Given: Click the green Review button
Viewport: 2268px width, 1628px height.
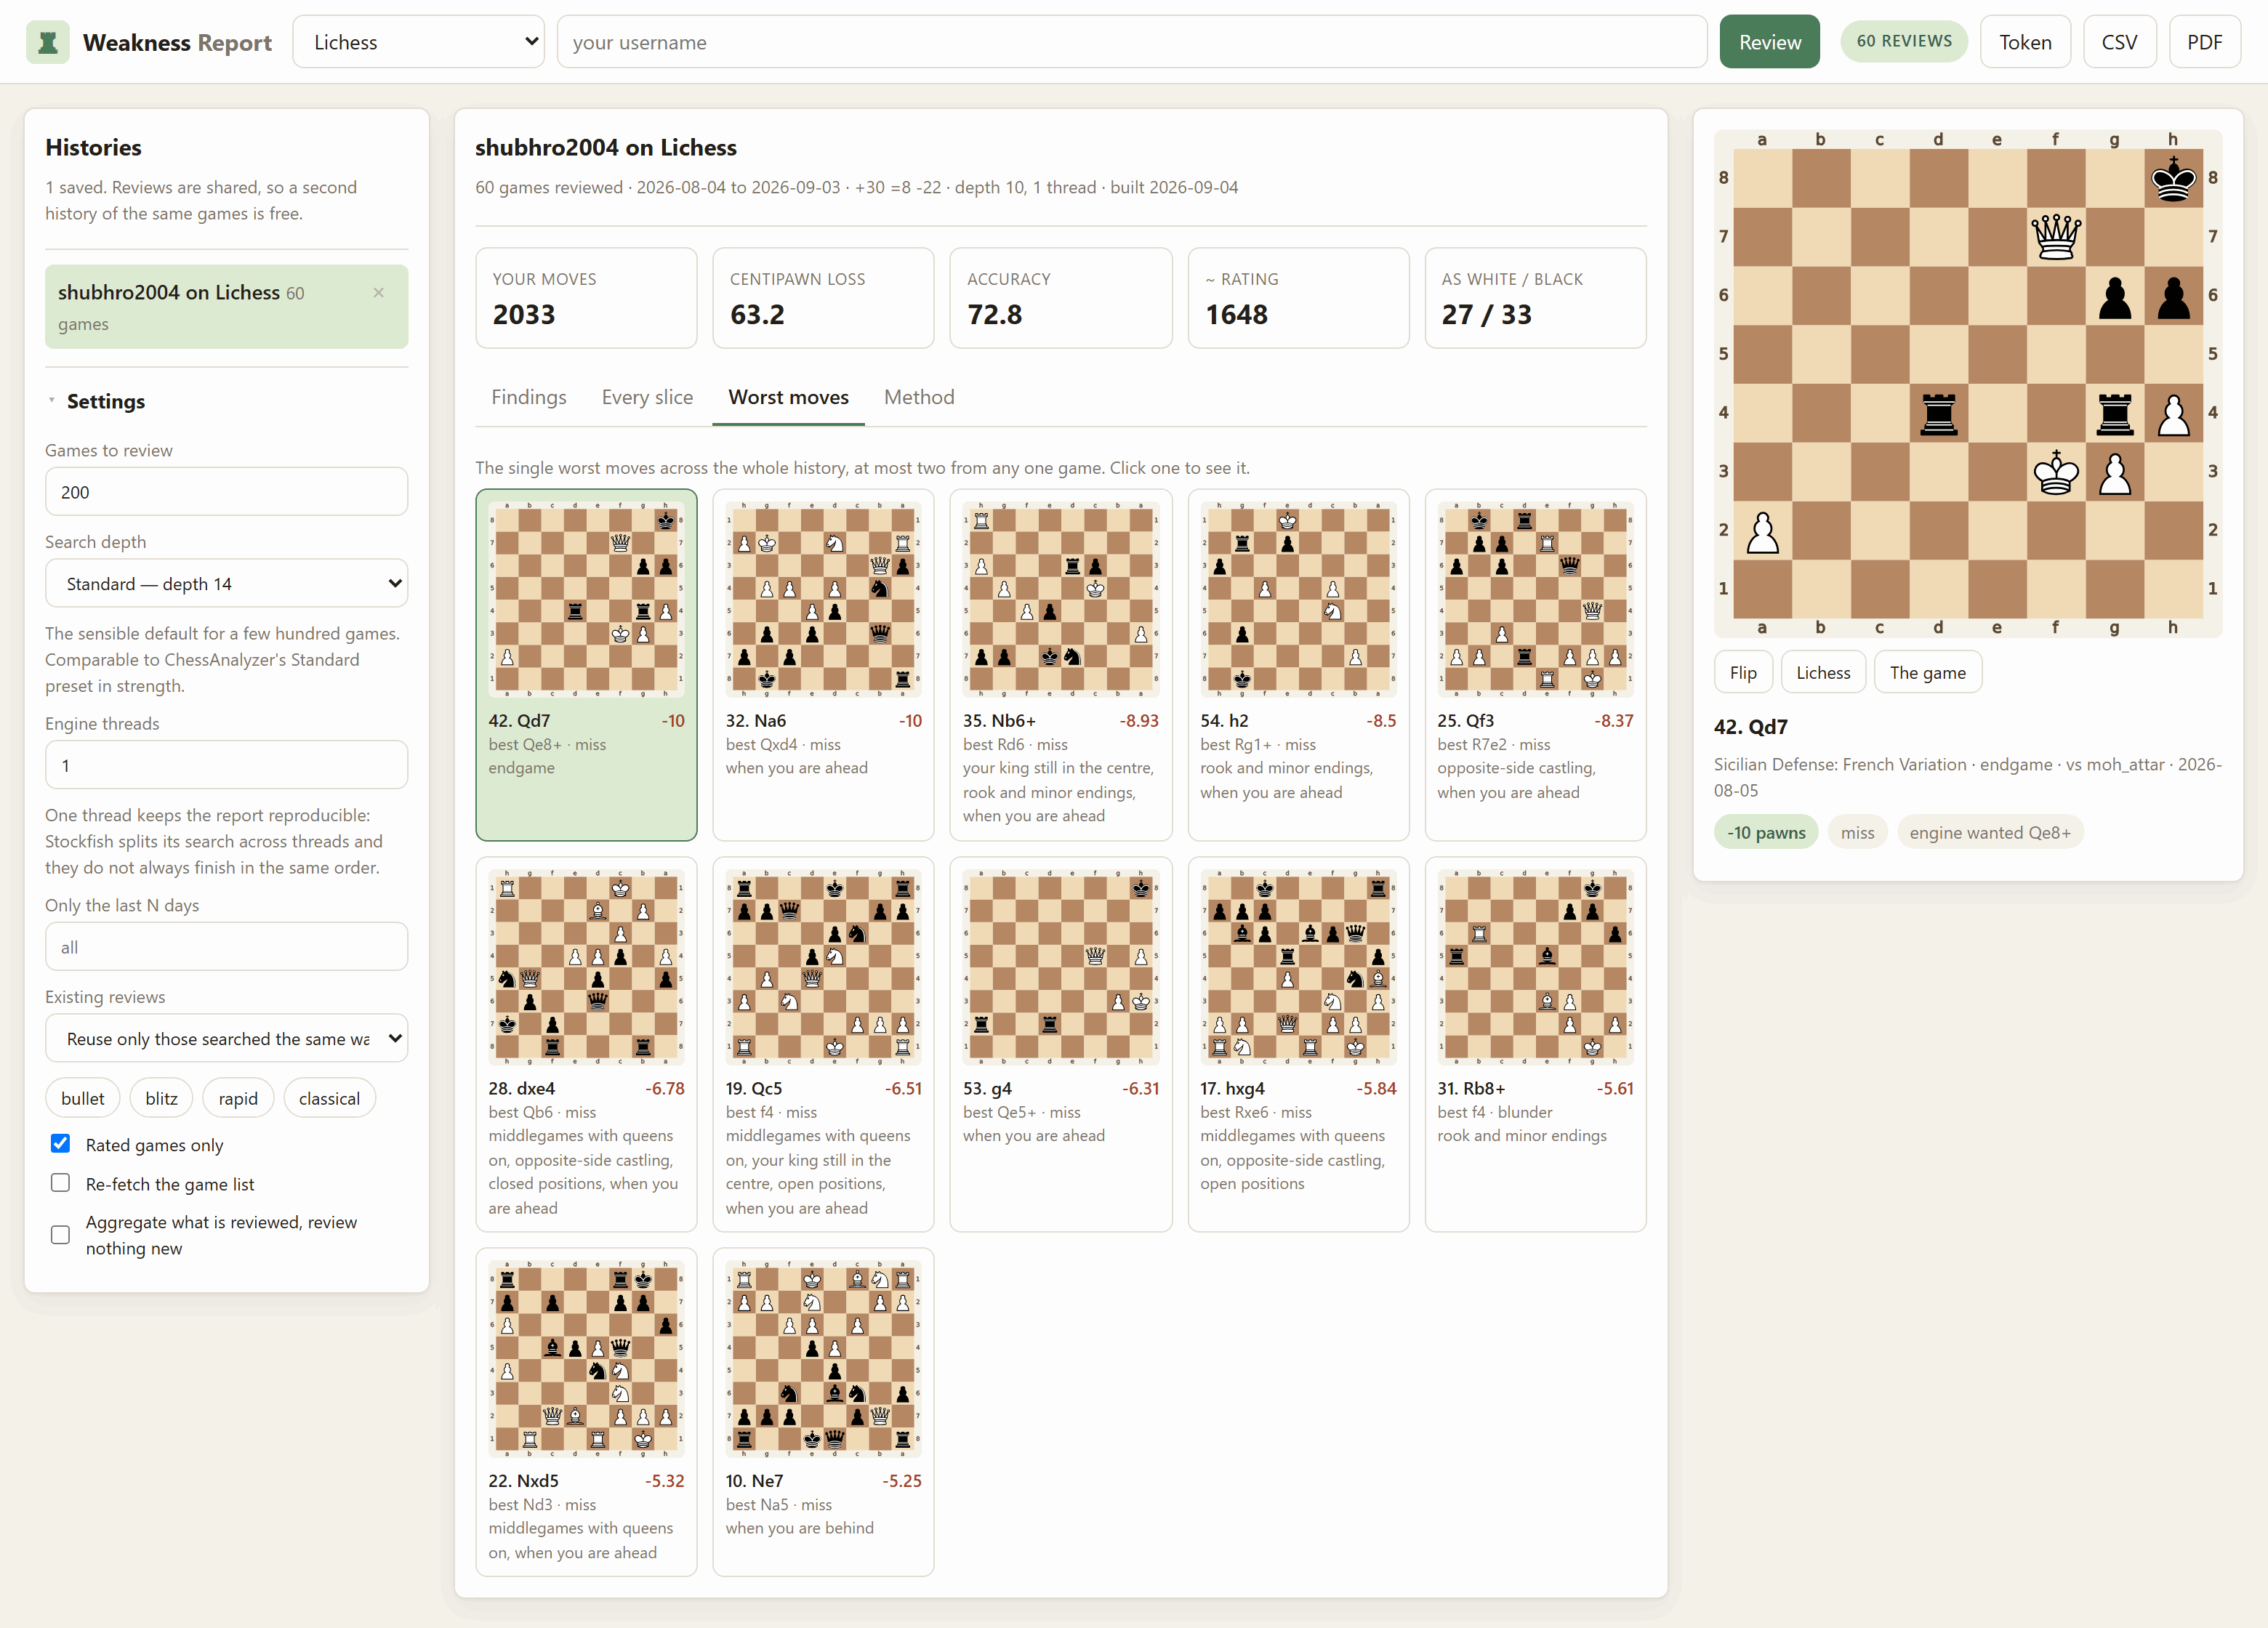Looking at the screenshot, I should tap(1769, 42).
